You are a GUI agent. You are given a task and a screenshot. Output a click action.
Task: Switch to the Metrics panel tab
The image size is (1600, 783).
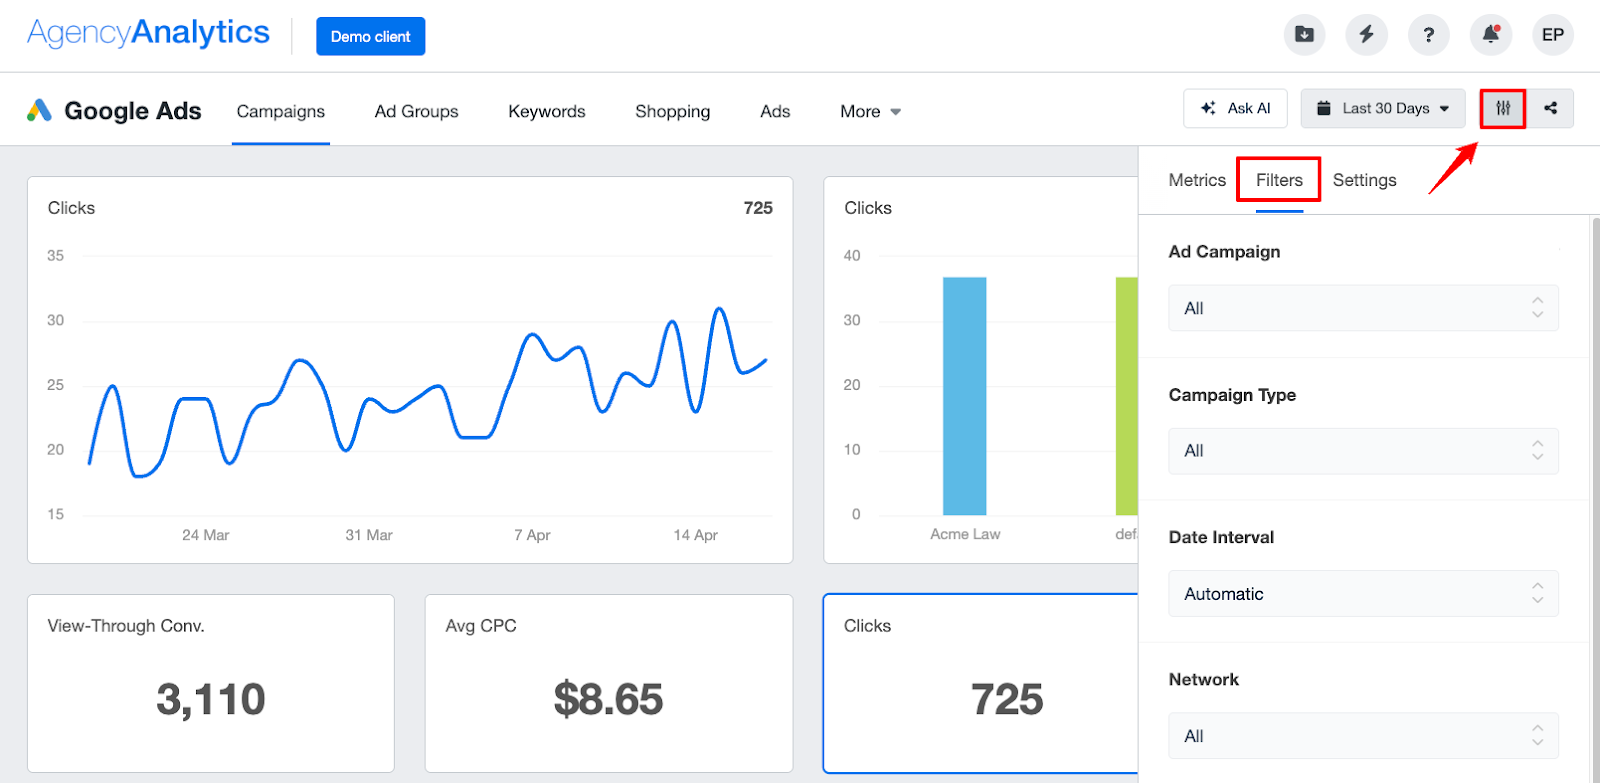(x=1197, y=180)
